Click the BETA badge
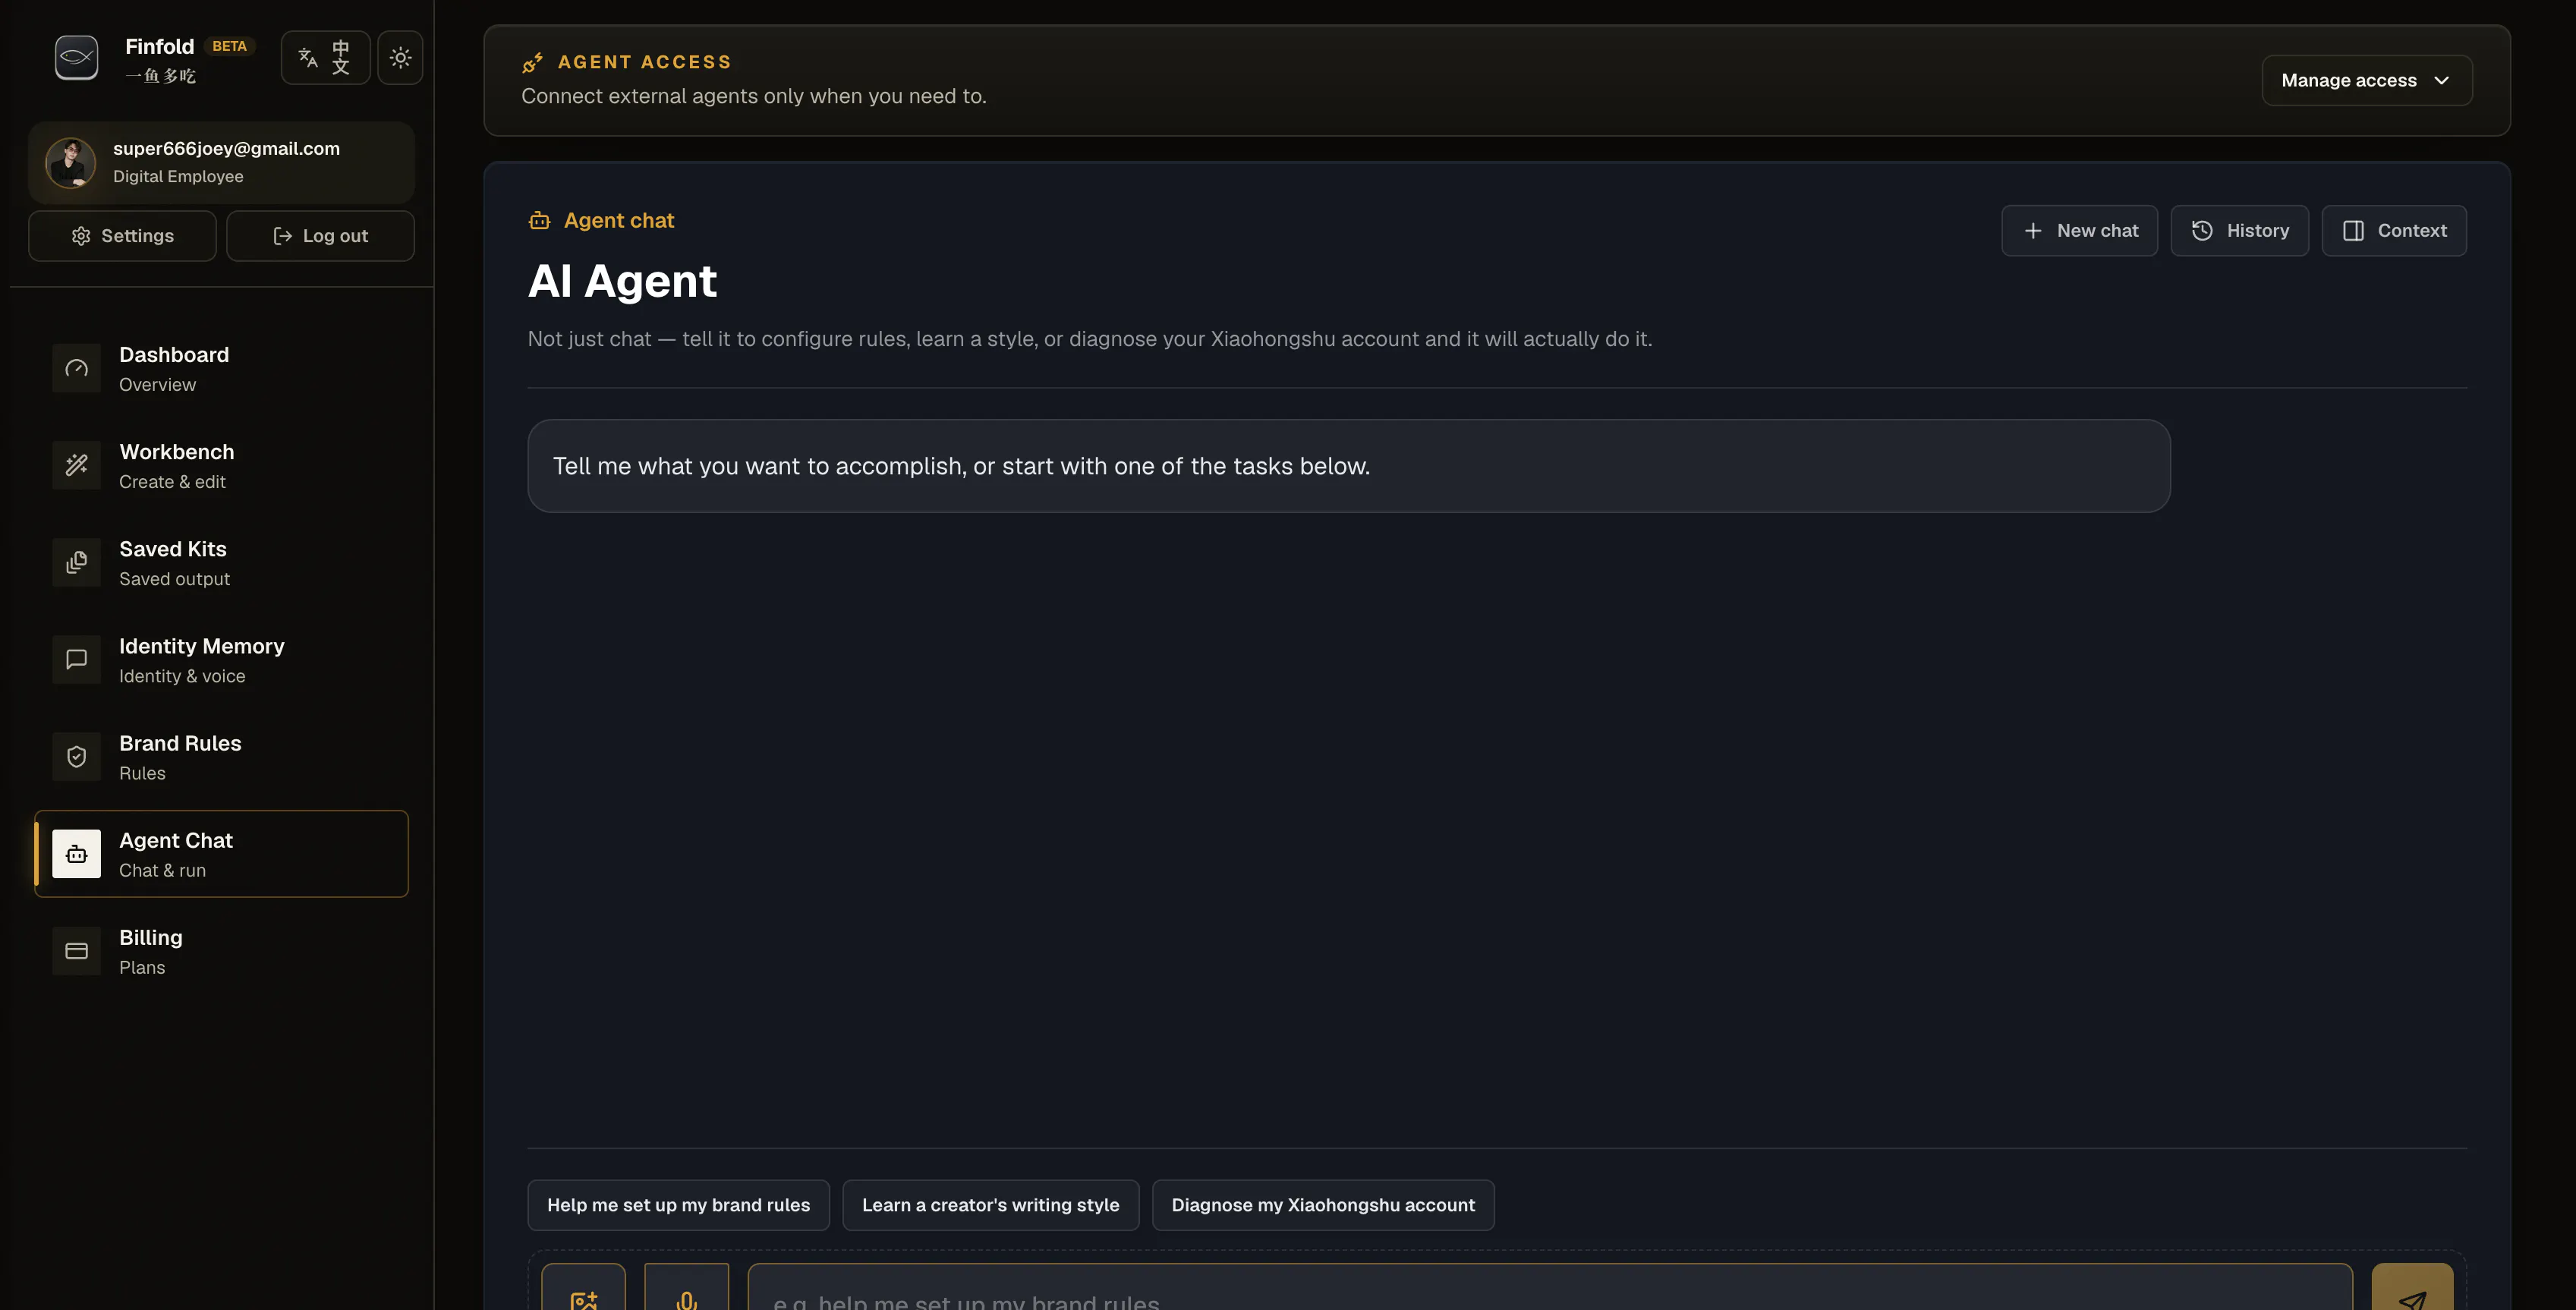This screenshot has width=2576, height=1310. tap(229, 46)
